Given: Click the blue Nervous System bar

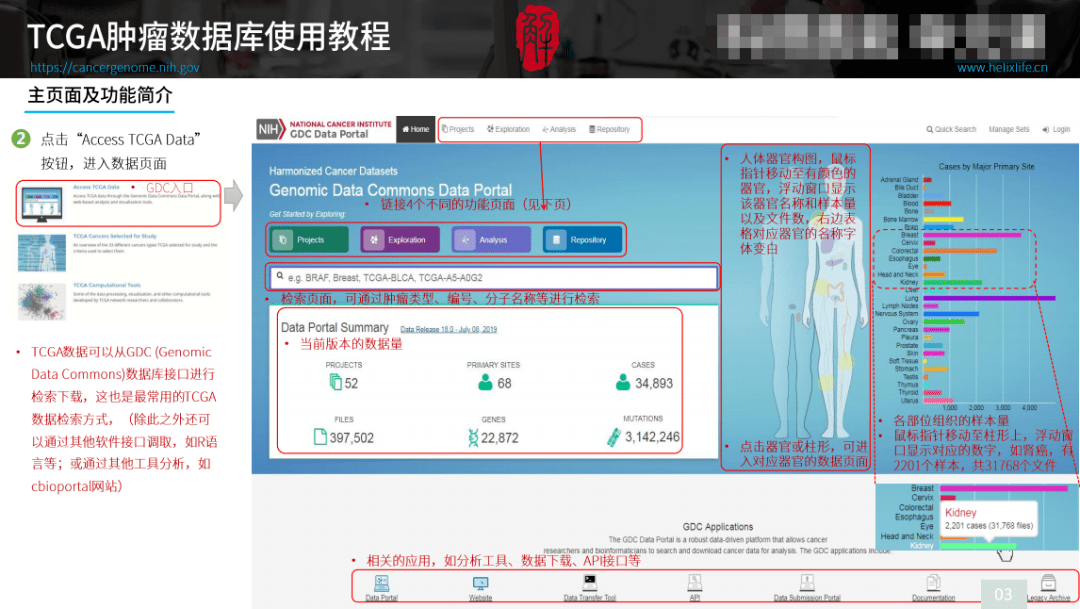Looking at the screenshot, I should [x=951, y=313].
